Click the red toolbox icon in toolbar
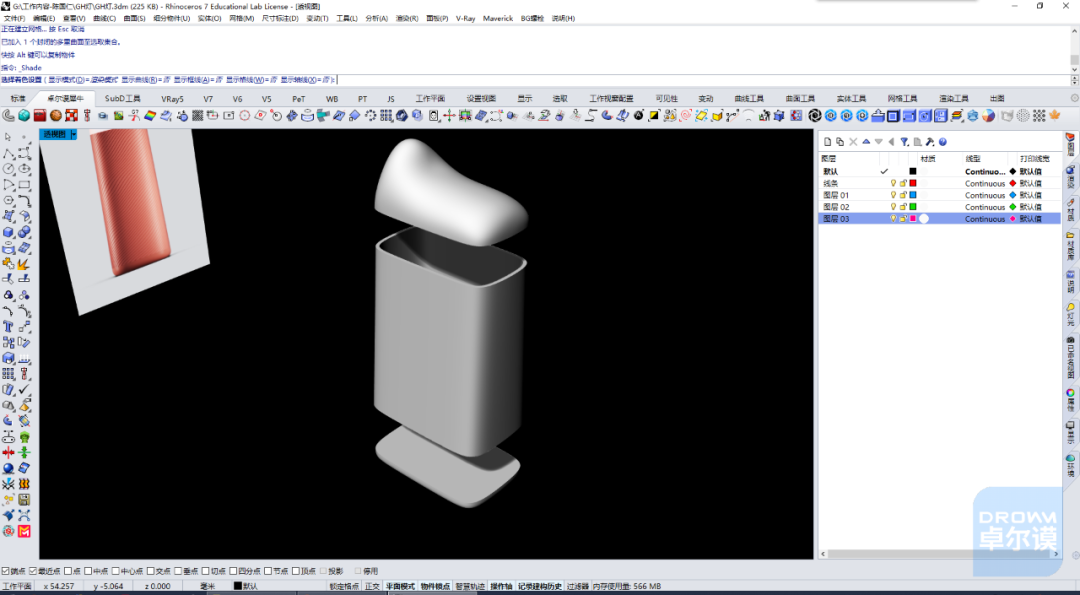Viewport: 1080px width, 595px height. [x=39, y=116]
